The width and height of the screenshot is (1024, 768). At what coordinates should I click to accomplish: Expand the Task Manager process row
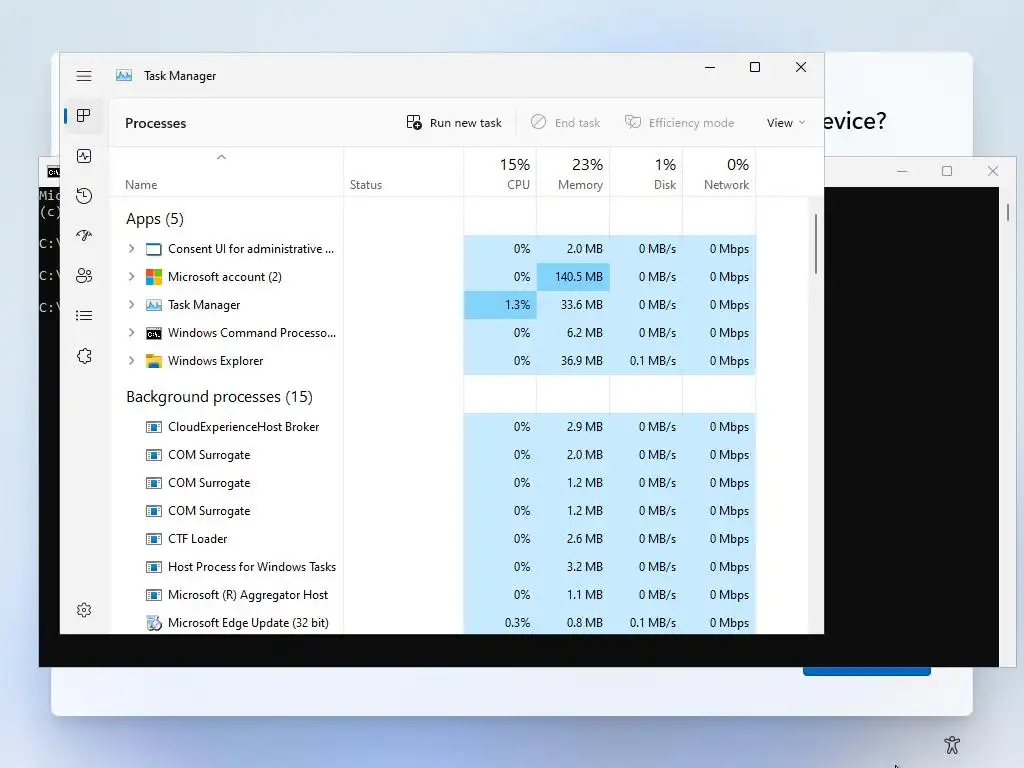coord(131,305)
